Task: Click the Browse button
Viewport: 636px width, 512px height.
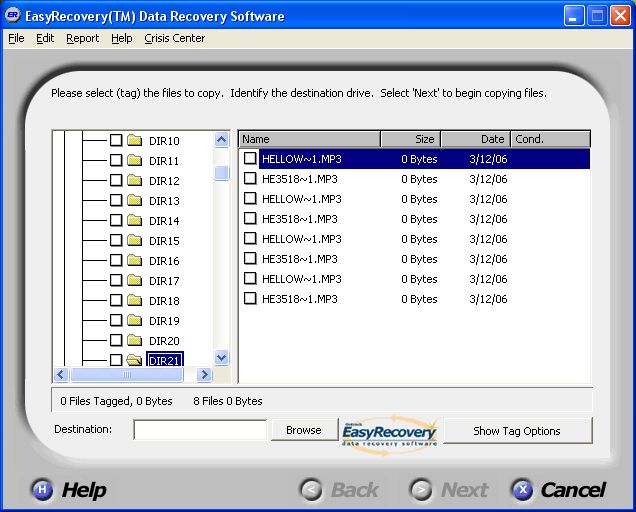Action: tap(304, 430)
